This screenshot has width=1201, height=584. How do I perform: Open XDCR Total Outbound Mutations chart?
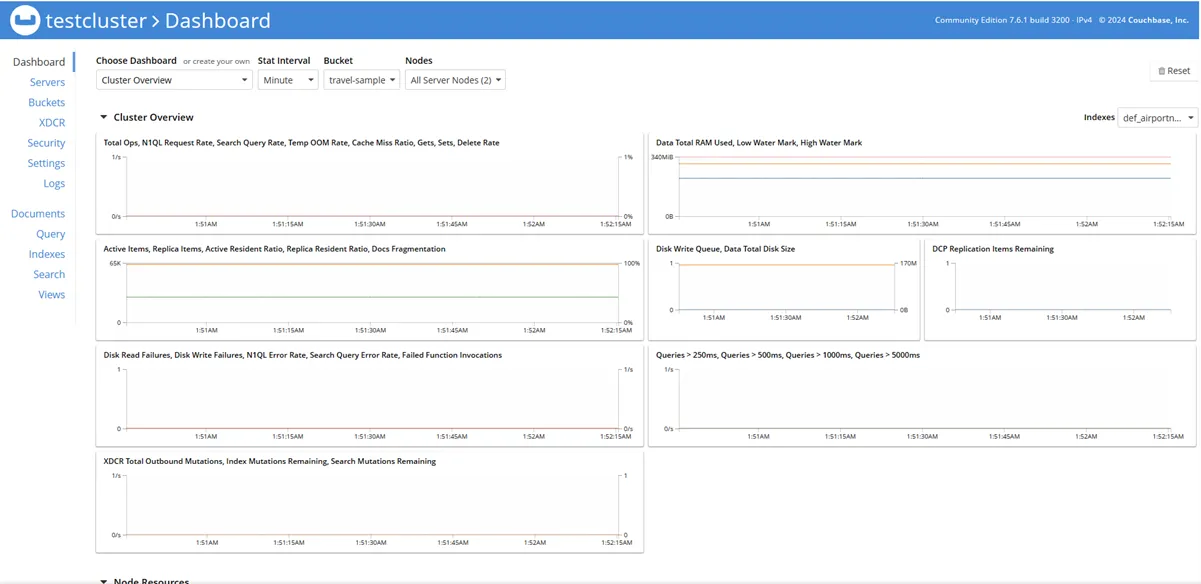click(x=370, y=500)
